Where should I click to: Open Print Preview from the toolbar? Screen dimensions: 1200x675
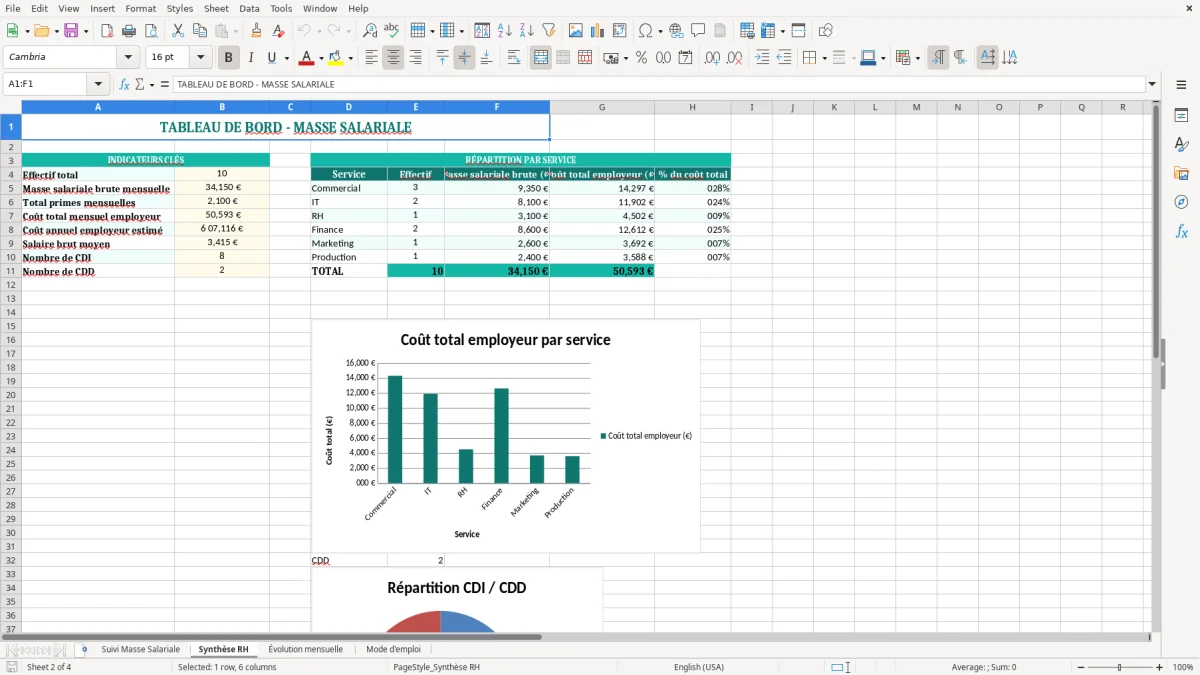(x=151, y=31)
